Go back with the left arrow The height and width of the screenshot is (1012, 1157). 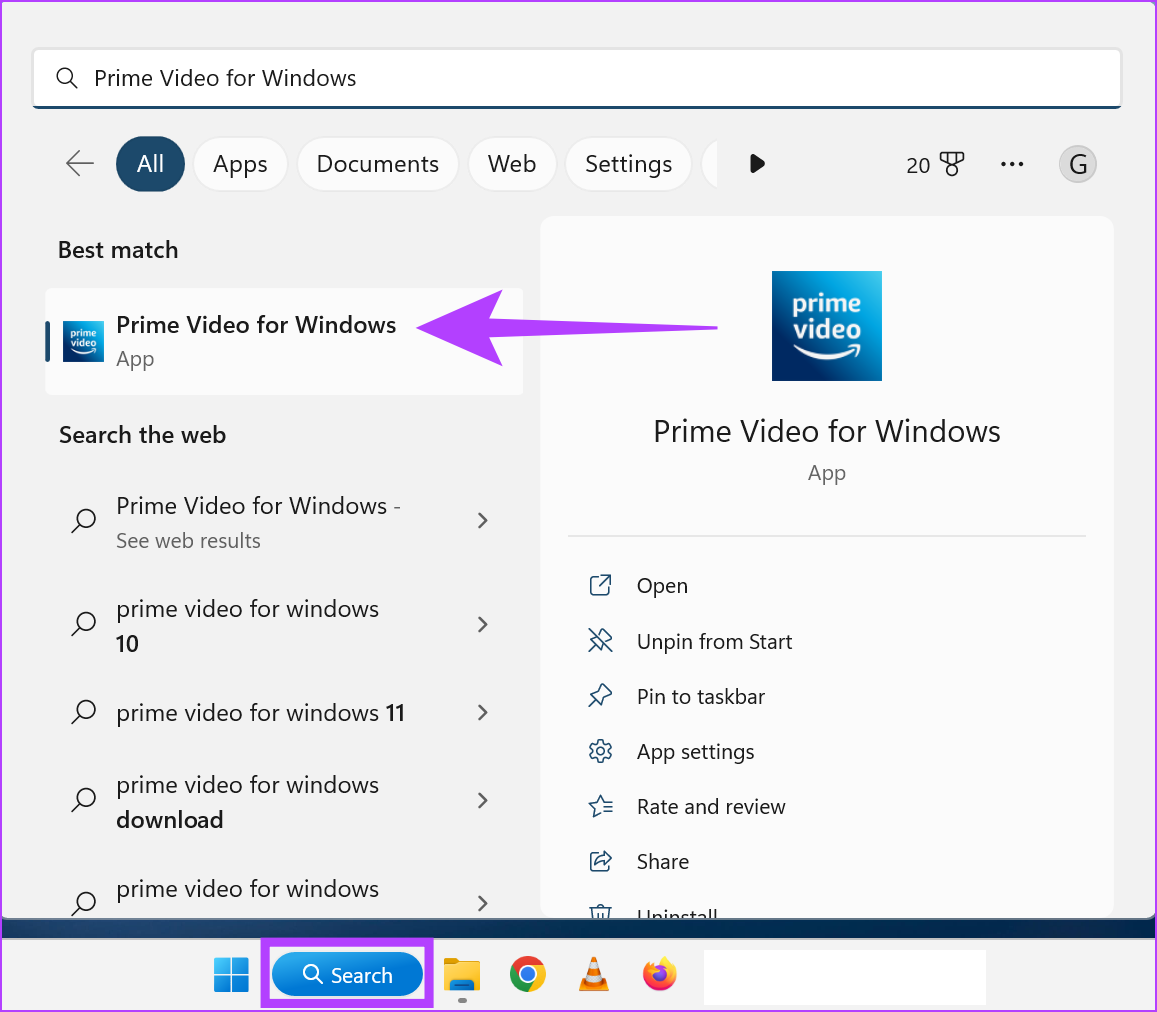pos(80,164)
